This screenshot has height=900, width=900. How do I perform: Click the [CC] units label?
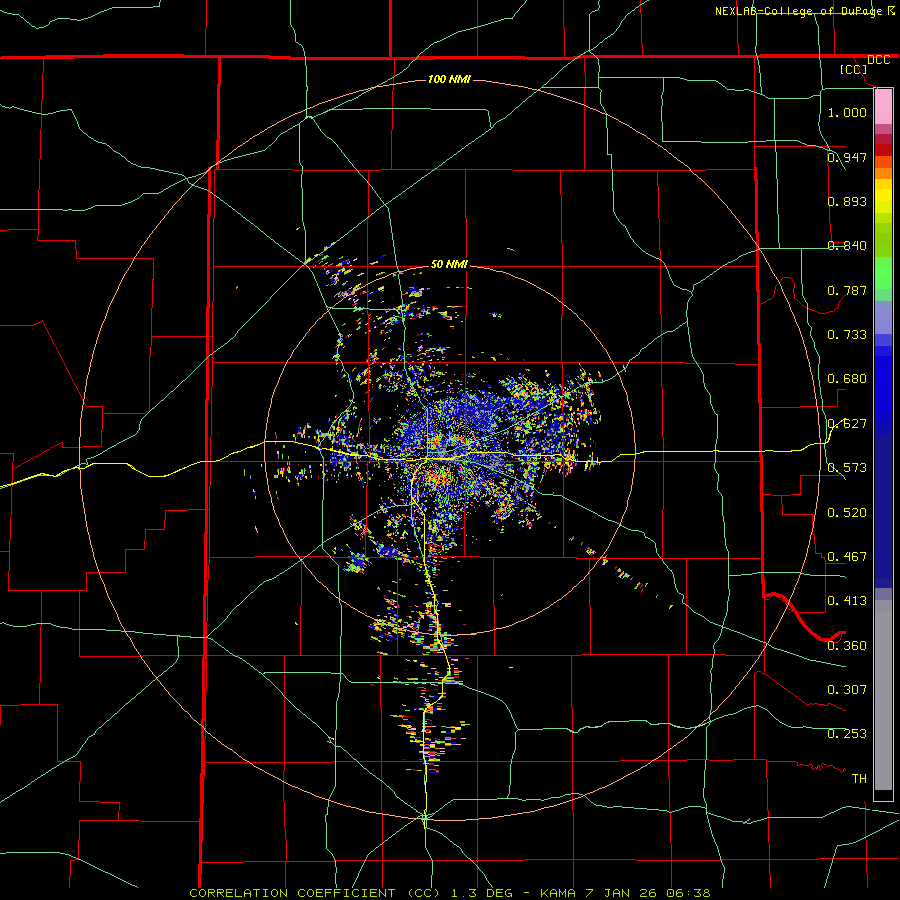pos(854,69)
